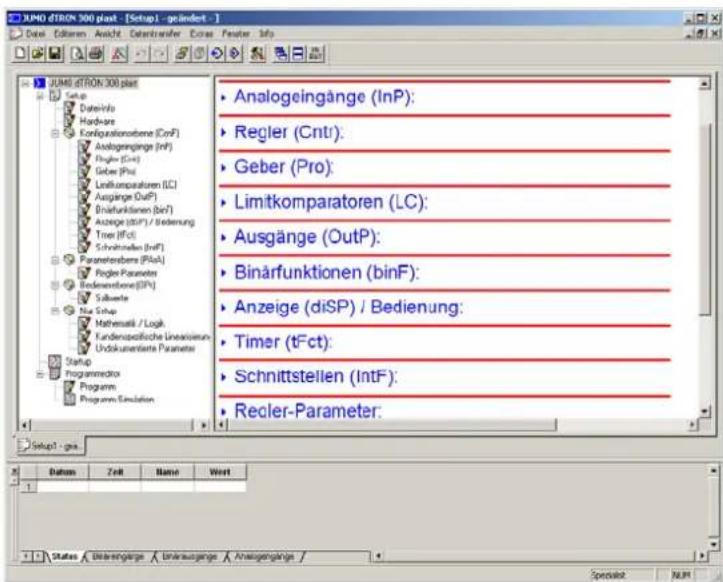Viewport: 723px width, 582px height.
Task: Collapse the Setup tree node
Action: click(x=41, y=96)
